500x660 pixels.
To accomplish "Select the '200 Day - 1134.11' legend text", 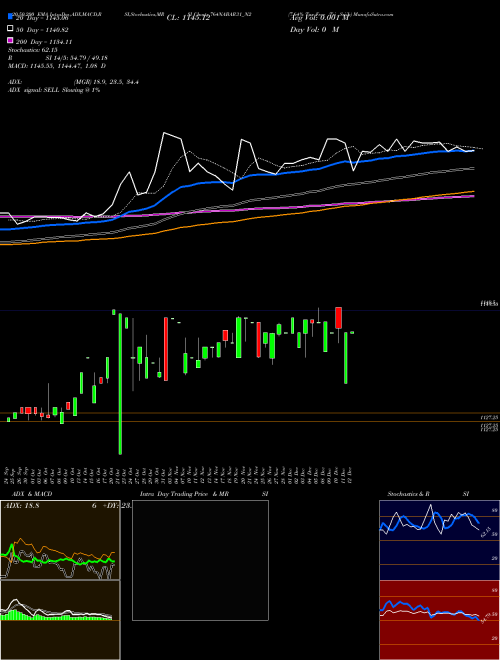I will pos(44,42).
